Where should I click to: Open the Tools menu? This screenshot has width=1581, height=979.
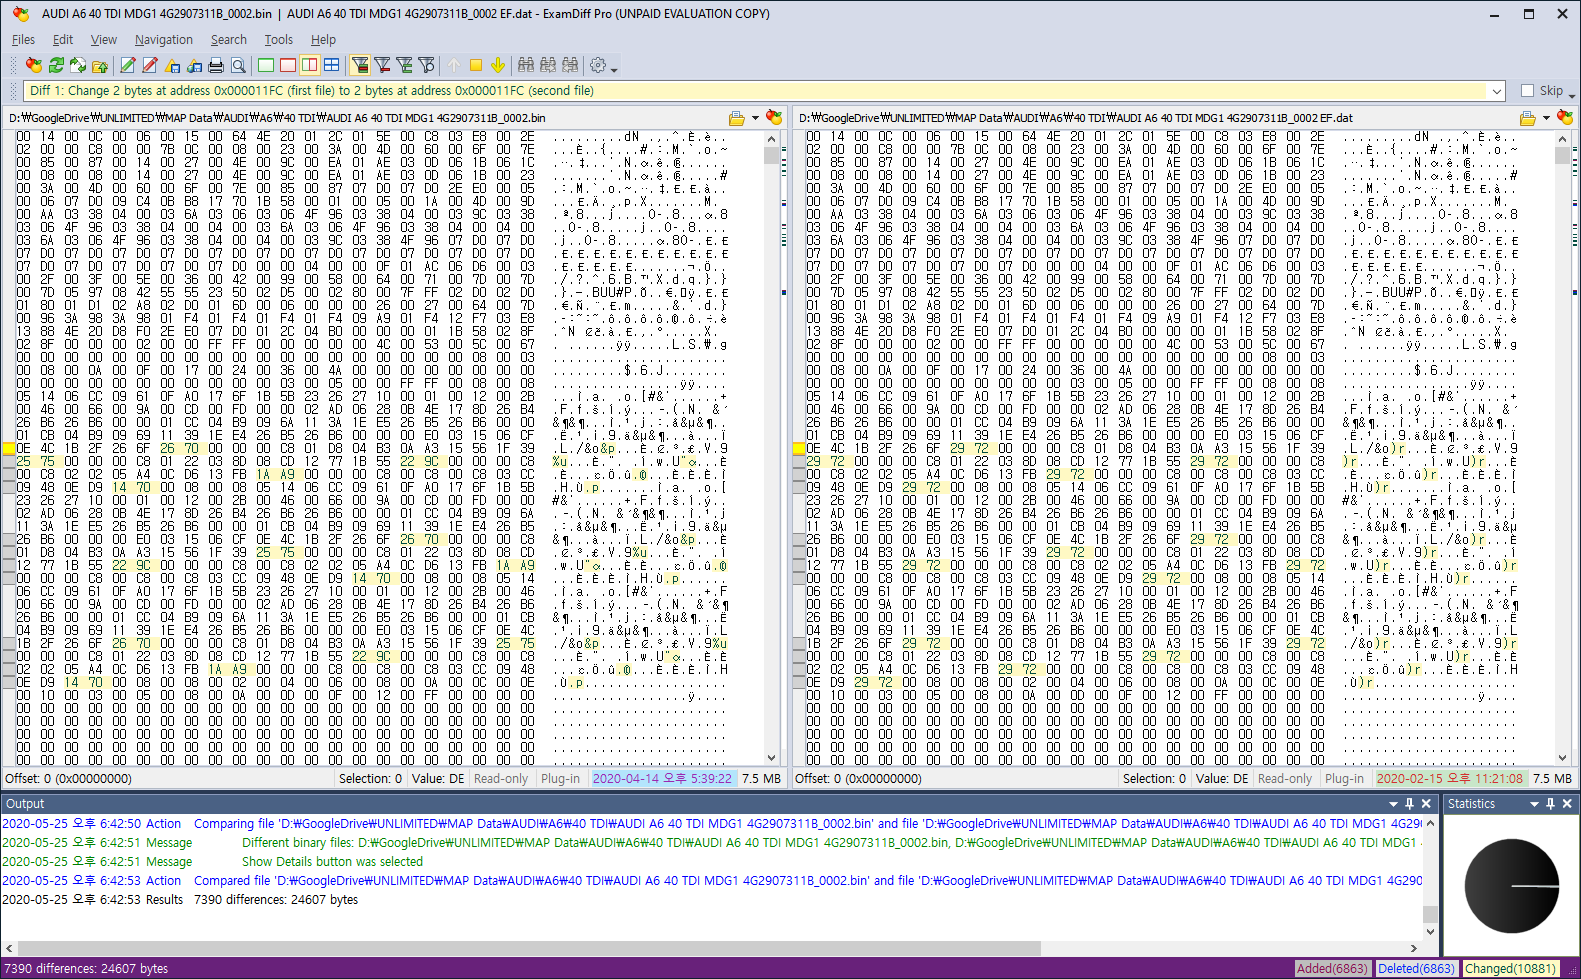279,40
